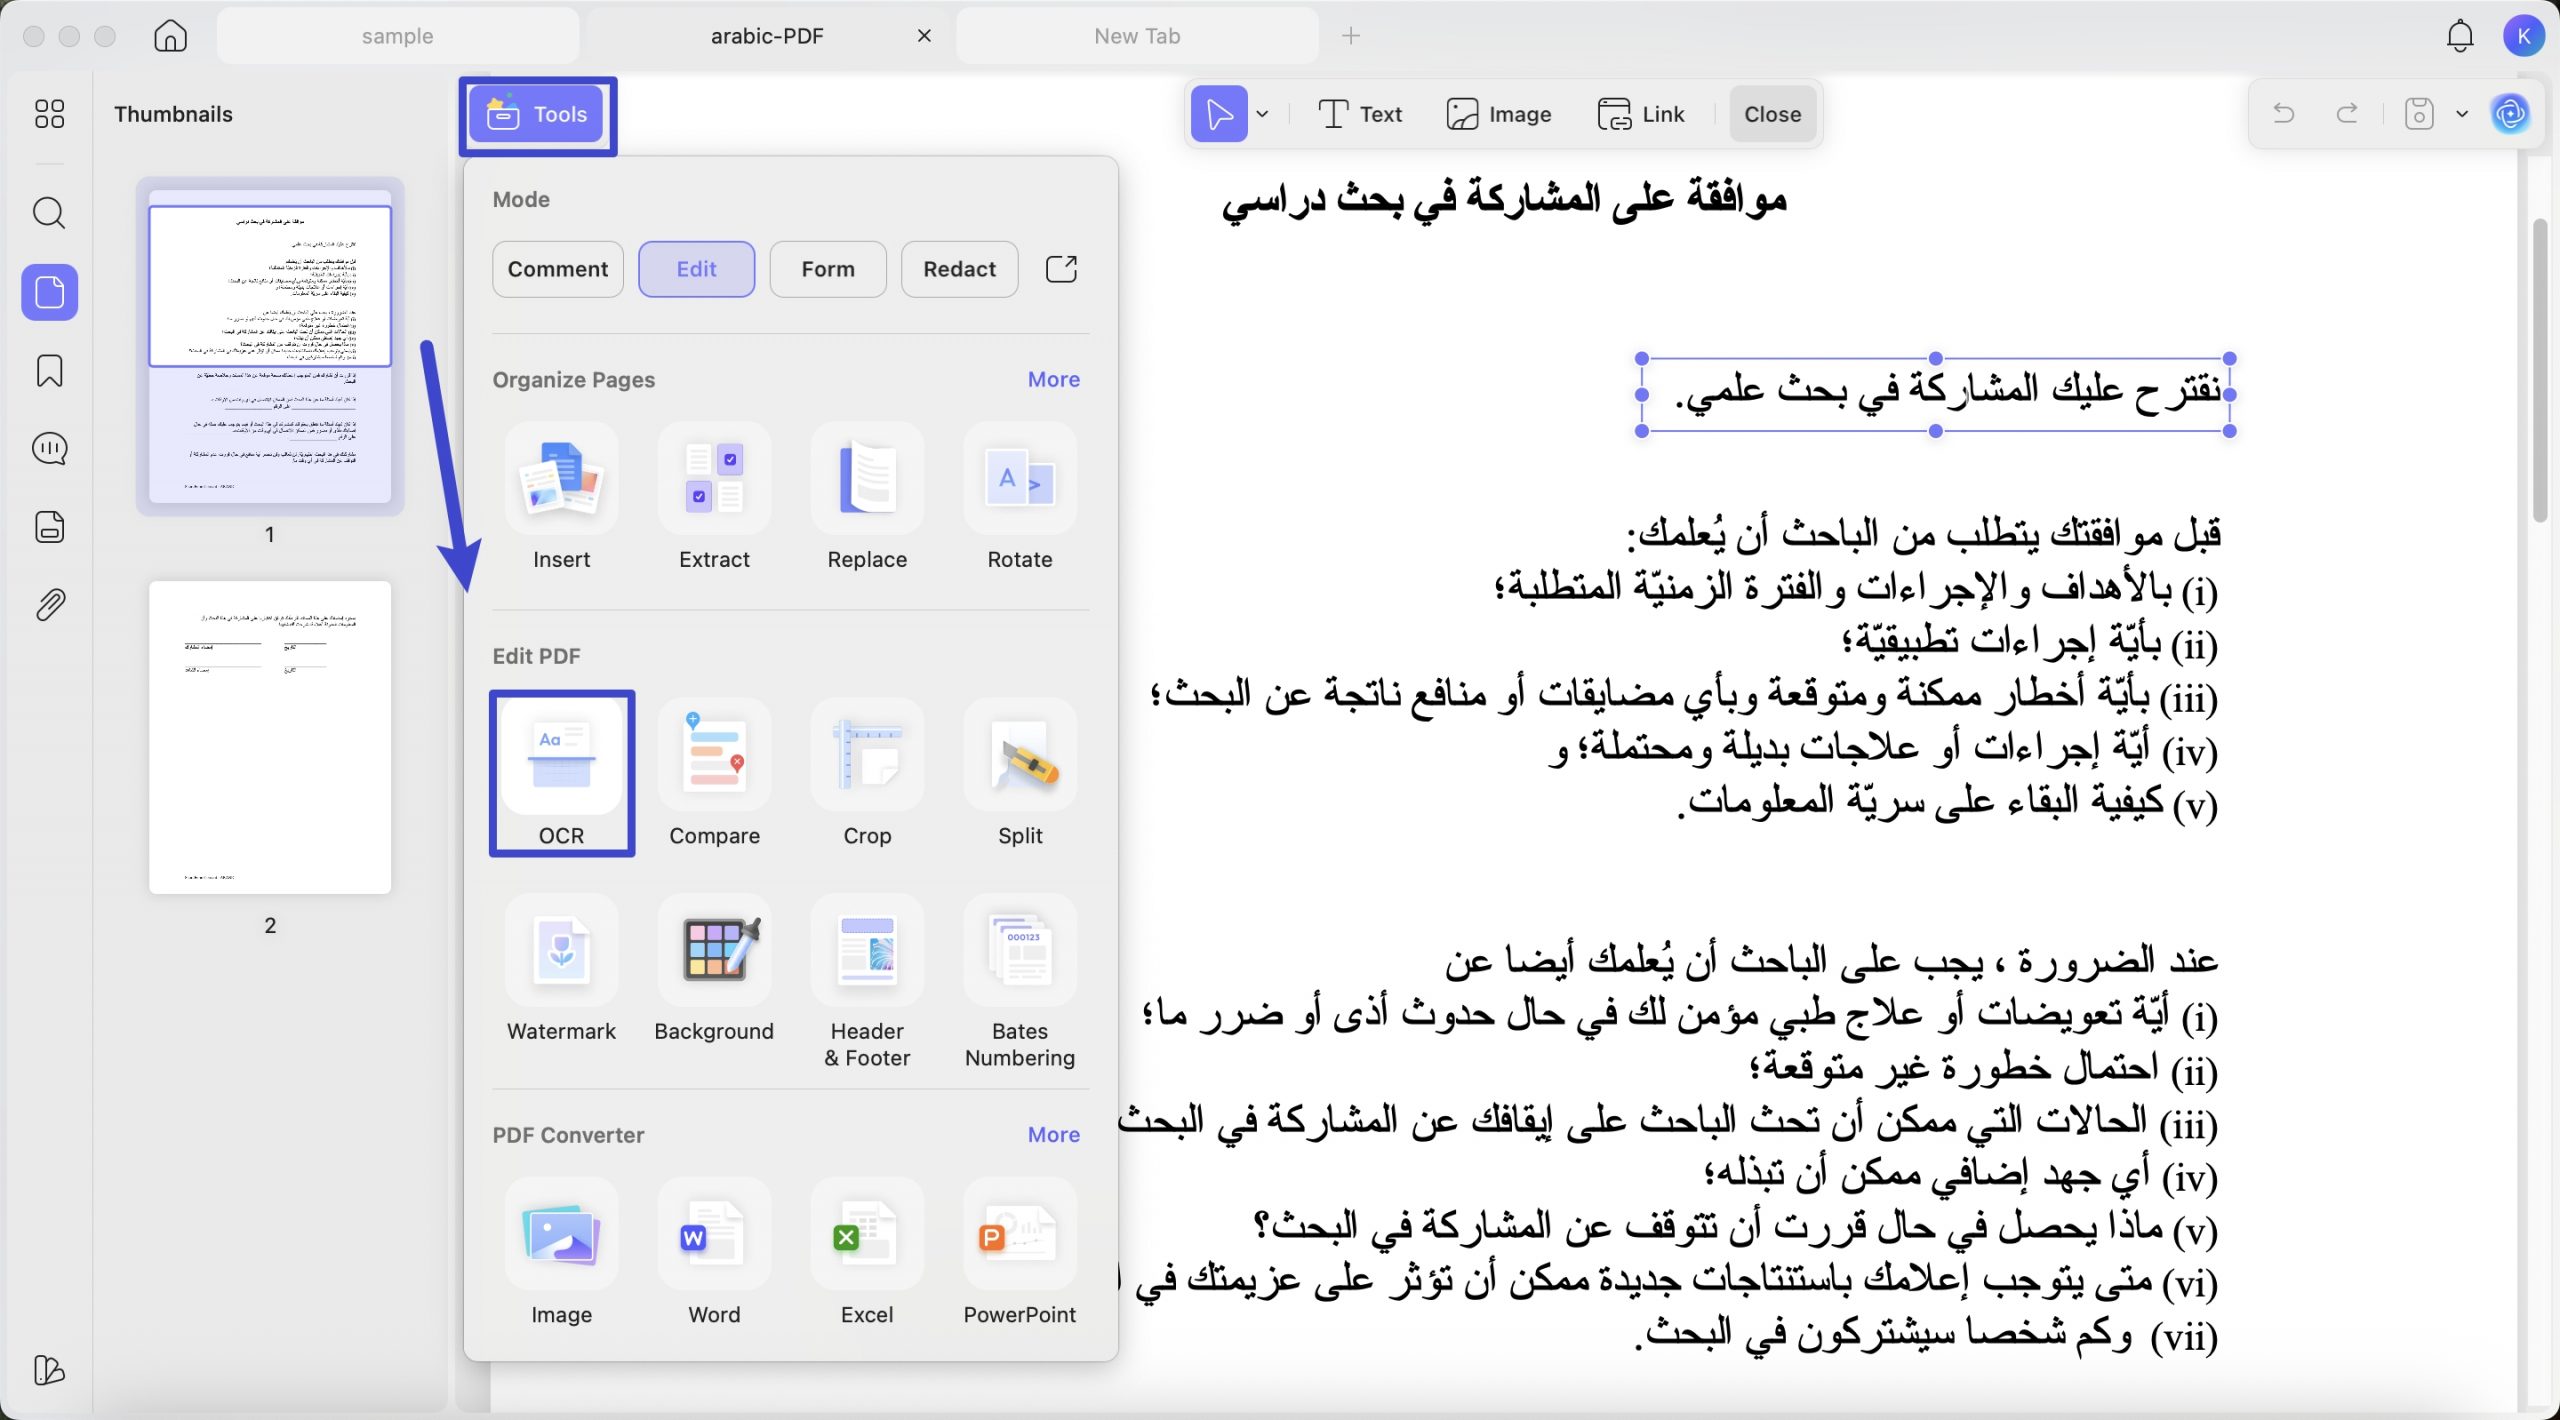The image size is (2560, 1420).
Task: Expand the selection tool dropdown arrow
Action: (x=1263, y=114)
